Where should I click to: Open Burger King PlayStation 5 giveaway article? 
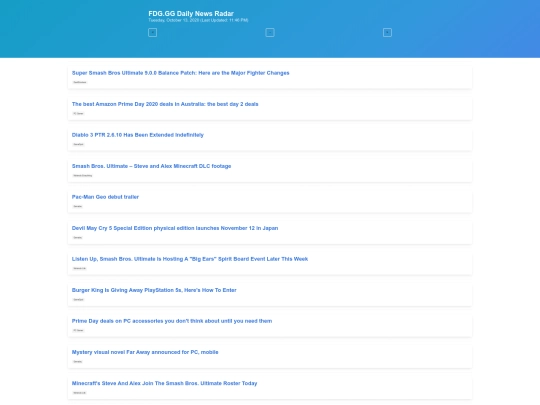tap(154, 290)
